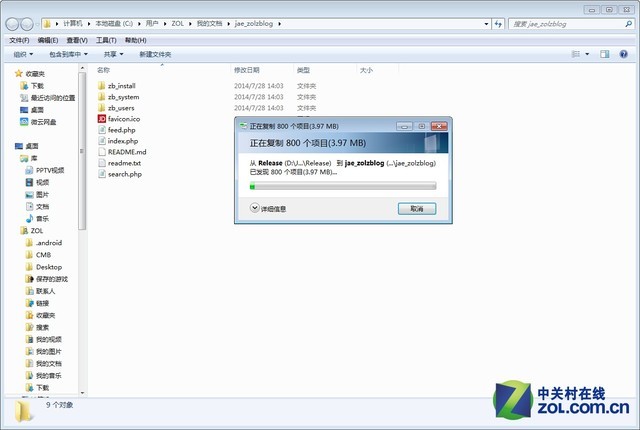This screenshot has height=430, width=640.
Task: Open the 组织 dropdown menu
Action: point(23,54)
